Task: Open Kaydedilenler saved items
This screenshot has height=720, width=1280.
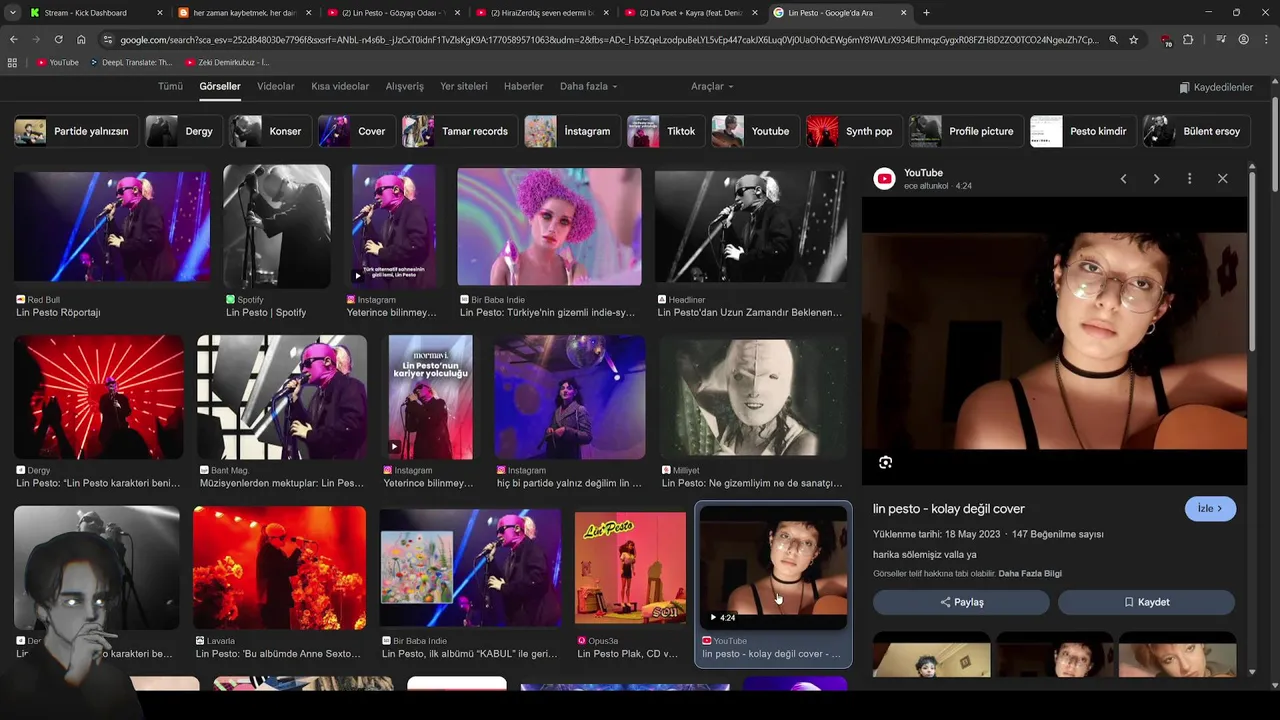Action: (1216, 87)
